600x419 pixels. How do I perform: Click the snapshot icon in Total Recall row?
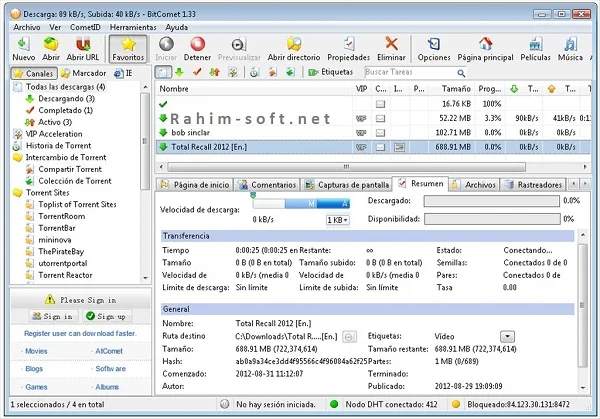(399, 147)
